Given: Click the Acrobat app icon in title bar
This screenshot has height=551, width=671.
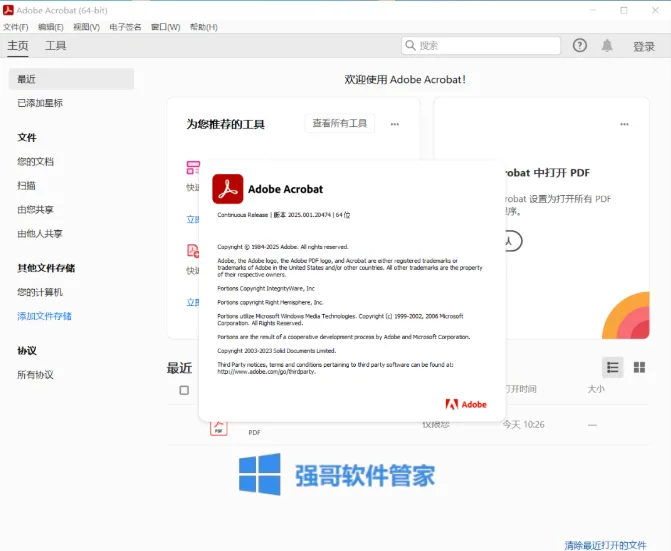Looking at the screenshot, I should [8, 10].
